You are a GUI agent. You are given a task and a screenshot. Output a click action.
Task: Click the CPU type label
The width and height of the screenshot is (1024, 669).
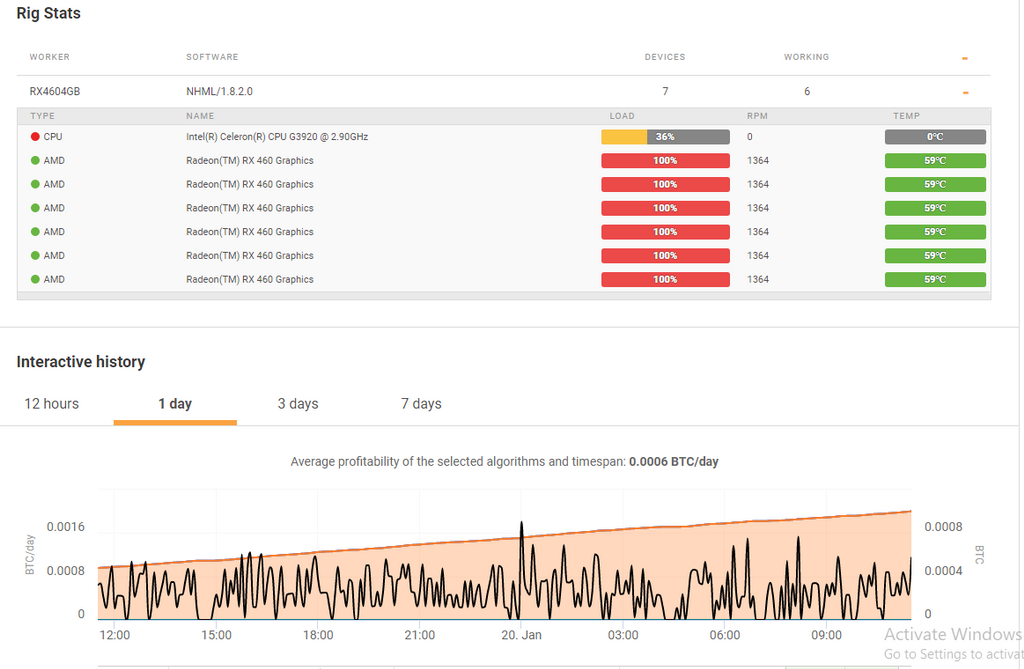coord(53,137)
